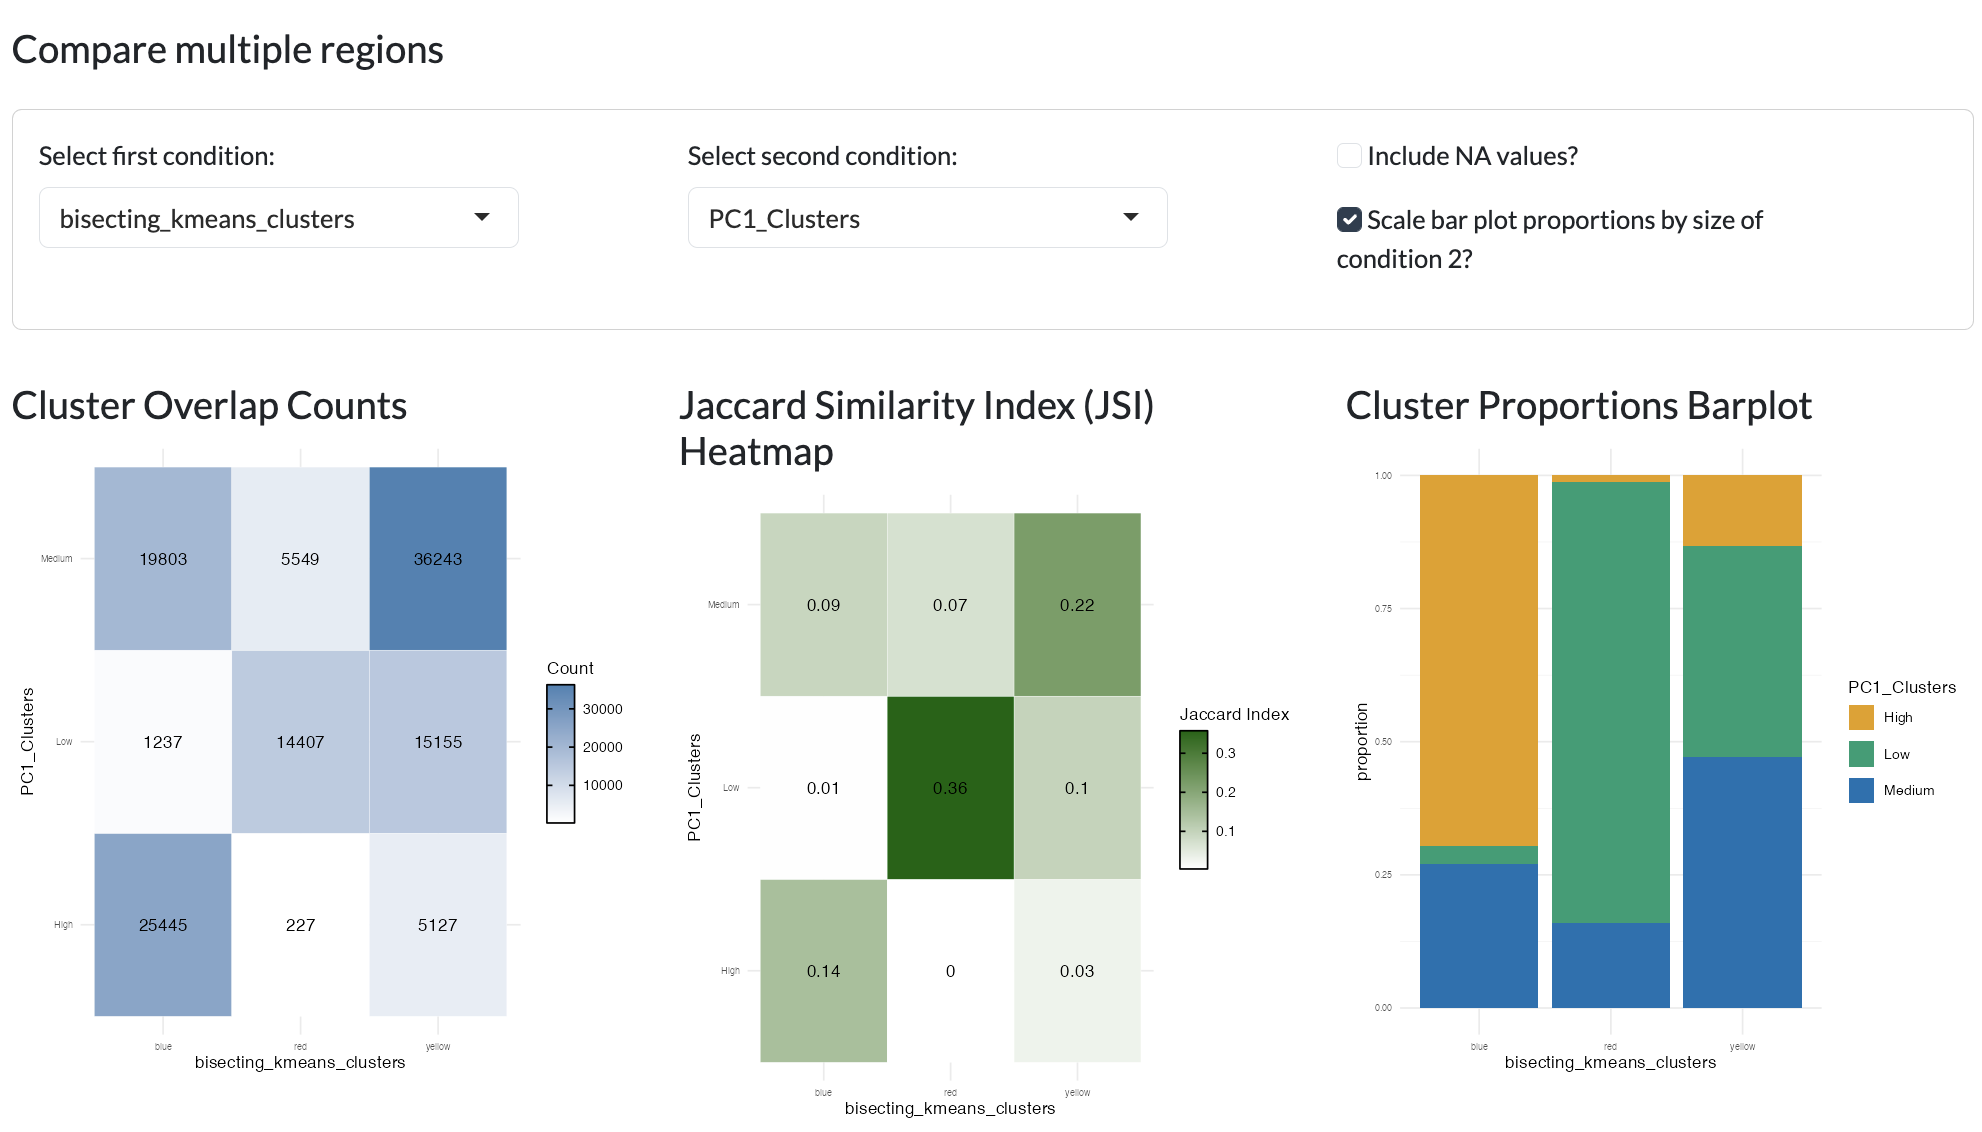Click the green Low segment of red bar
The width and height of the screenshot is (1982, 1132).
(x=1611, y=702)
